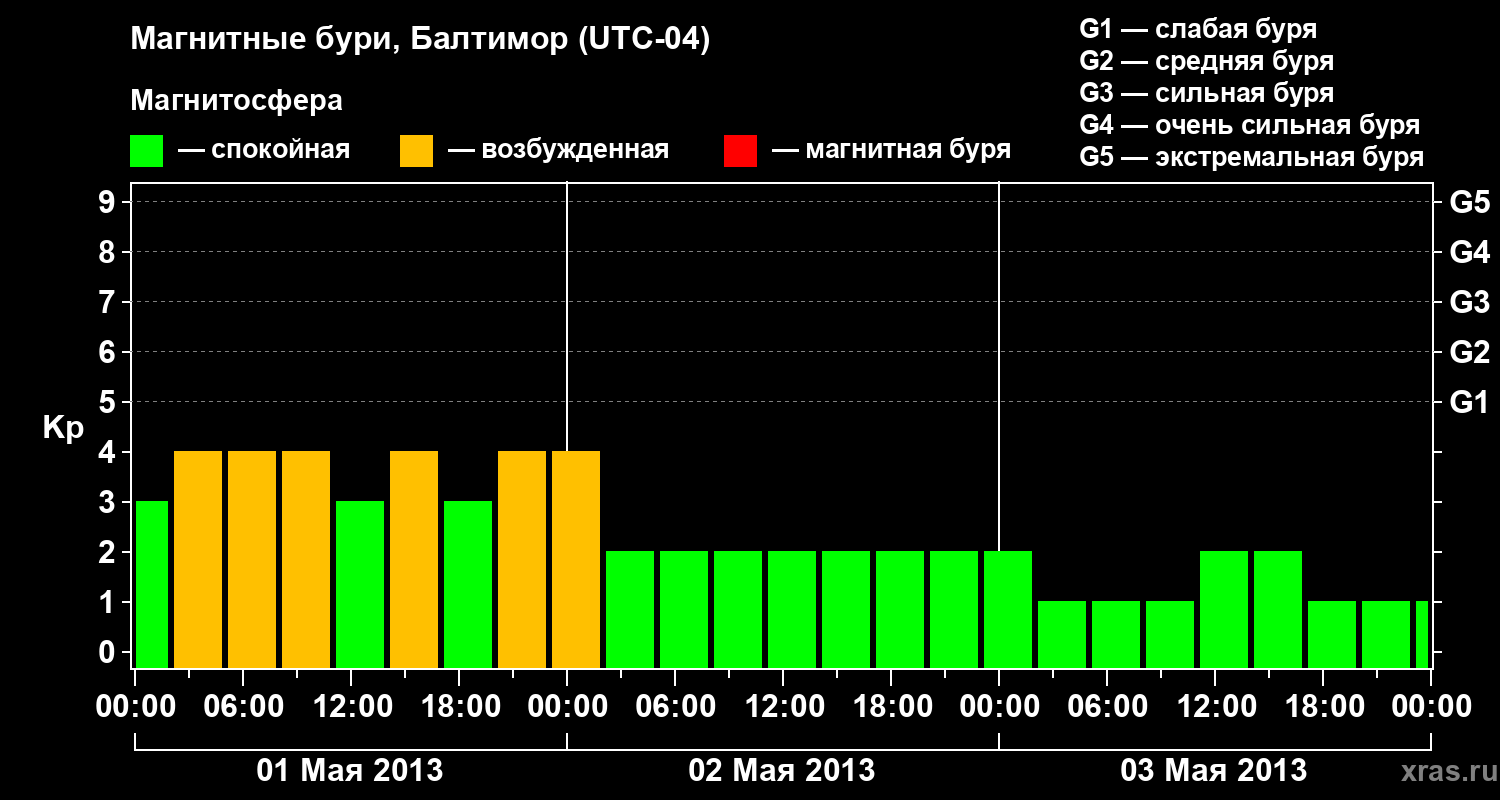The width and height of the screenshot is (1500, 800).
Task: Click the chart title 'Магнитные бури, Балтимор (UTC-04)'
Action: [x=420, y=41]
